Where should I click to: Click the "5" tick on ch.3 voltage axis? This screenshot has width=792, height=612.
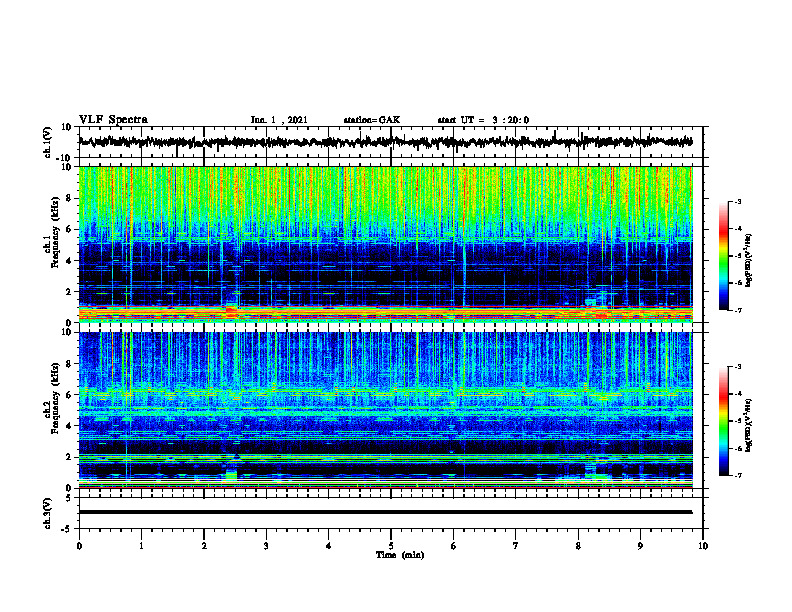(x=70, y=498)
